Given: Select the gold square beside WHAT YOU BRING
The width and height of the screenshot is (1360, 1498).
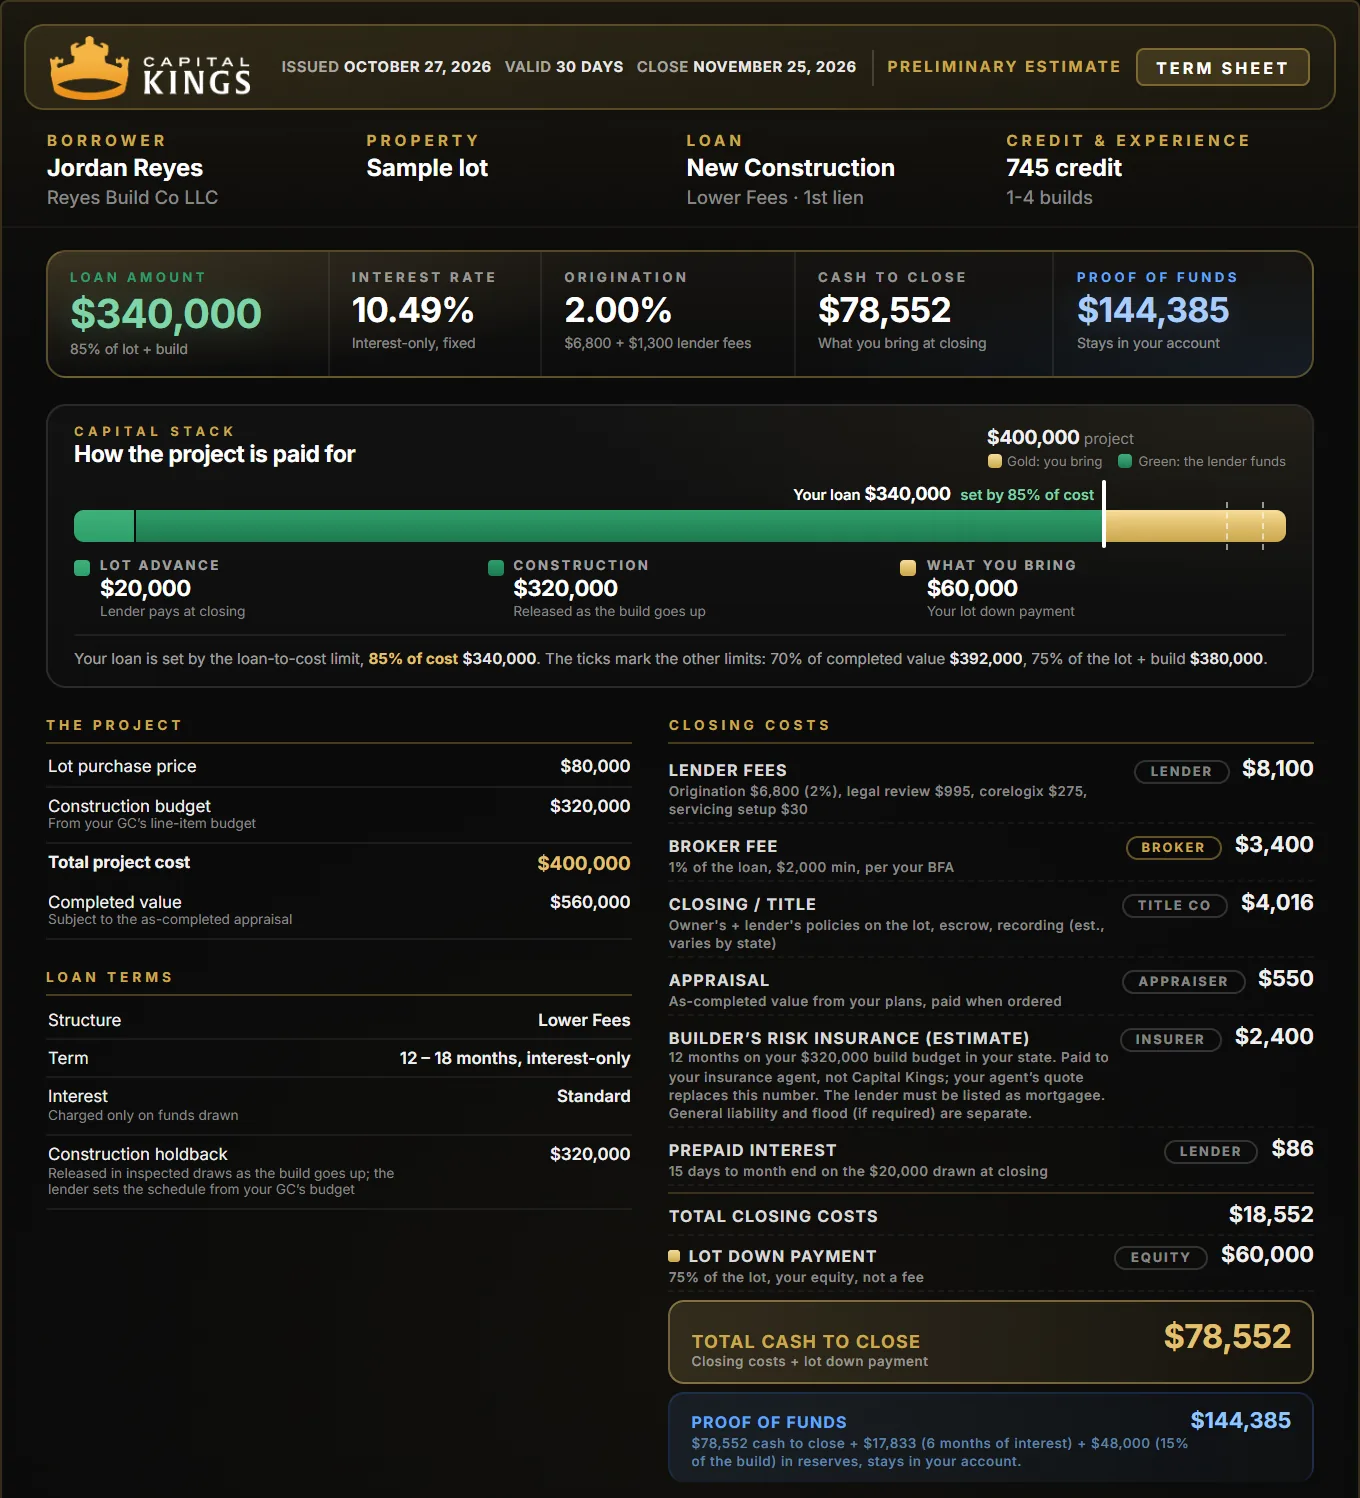Looking at the screenshot, I should pos(908,568).
